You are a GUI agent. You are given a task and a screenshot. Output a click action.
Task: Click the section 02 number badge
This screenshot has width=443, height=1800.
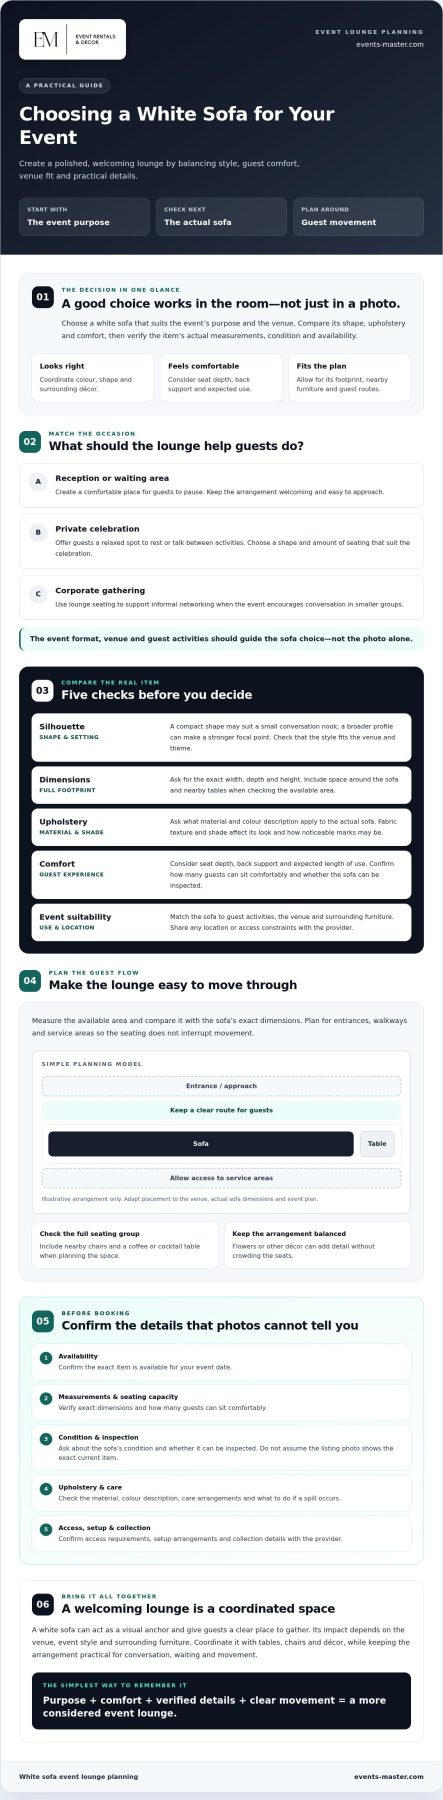(30, 441)
